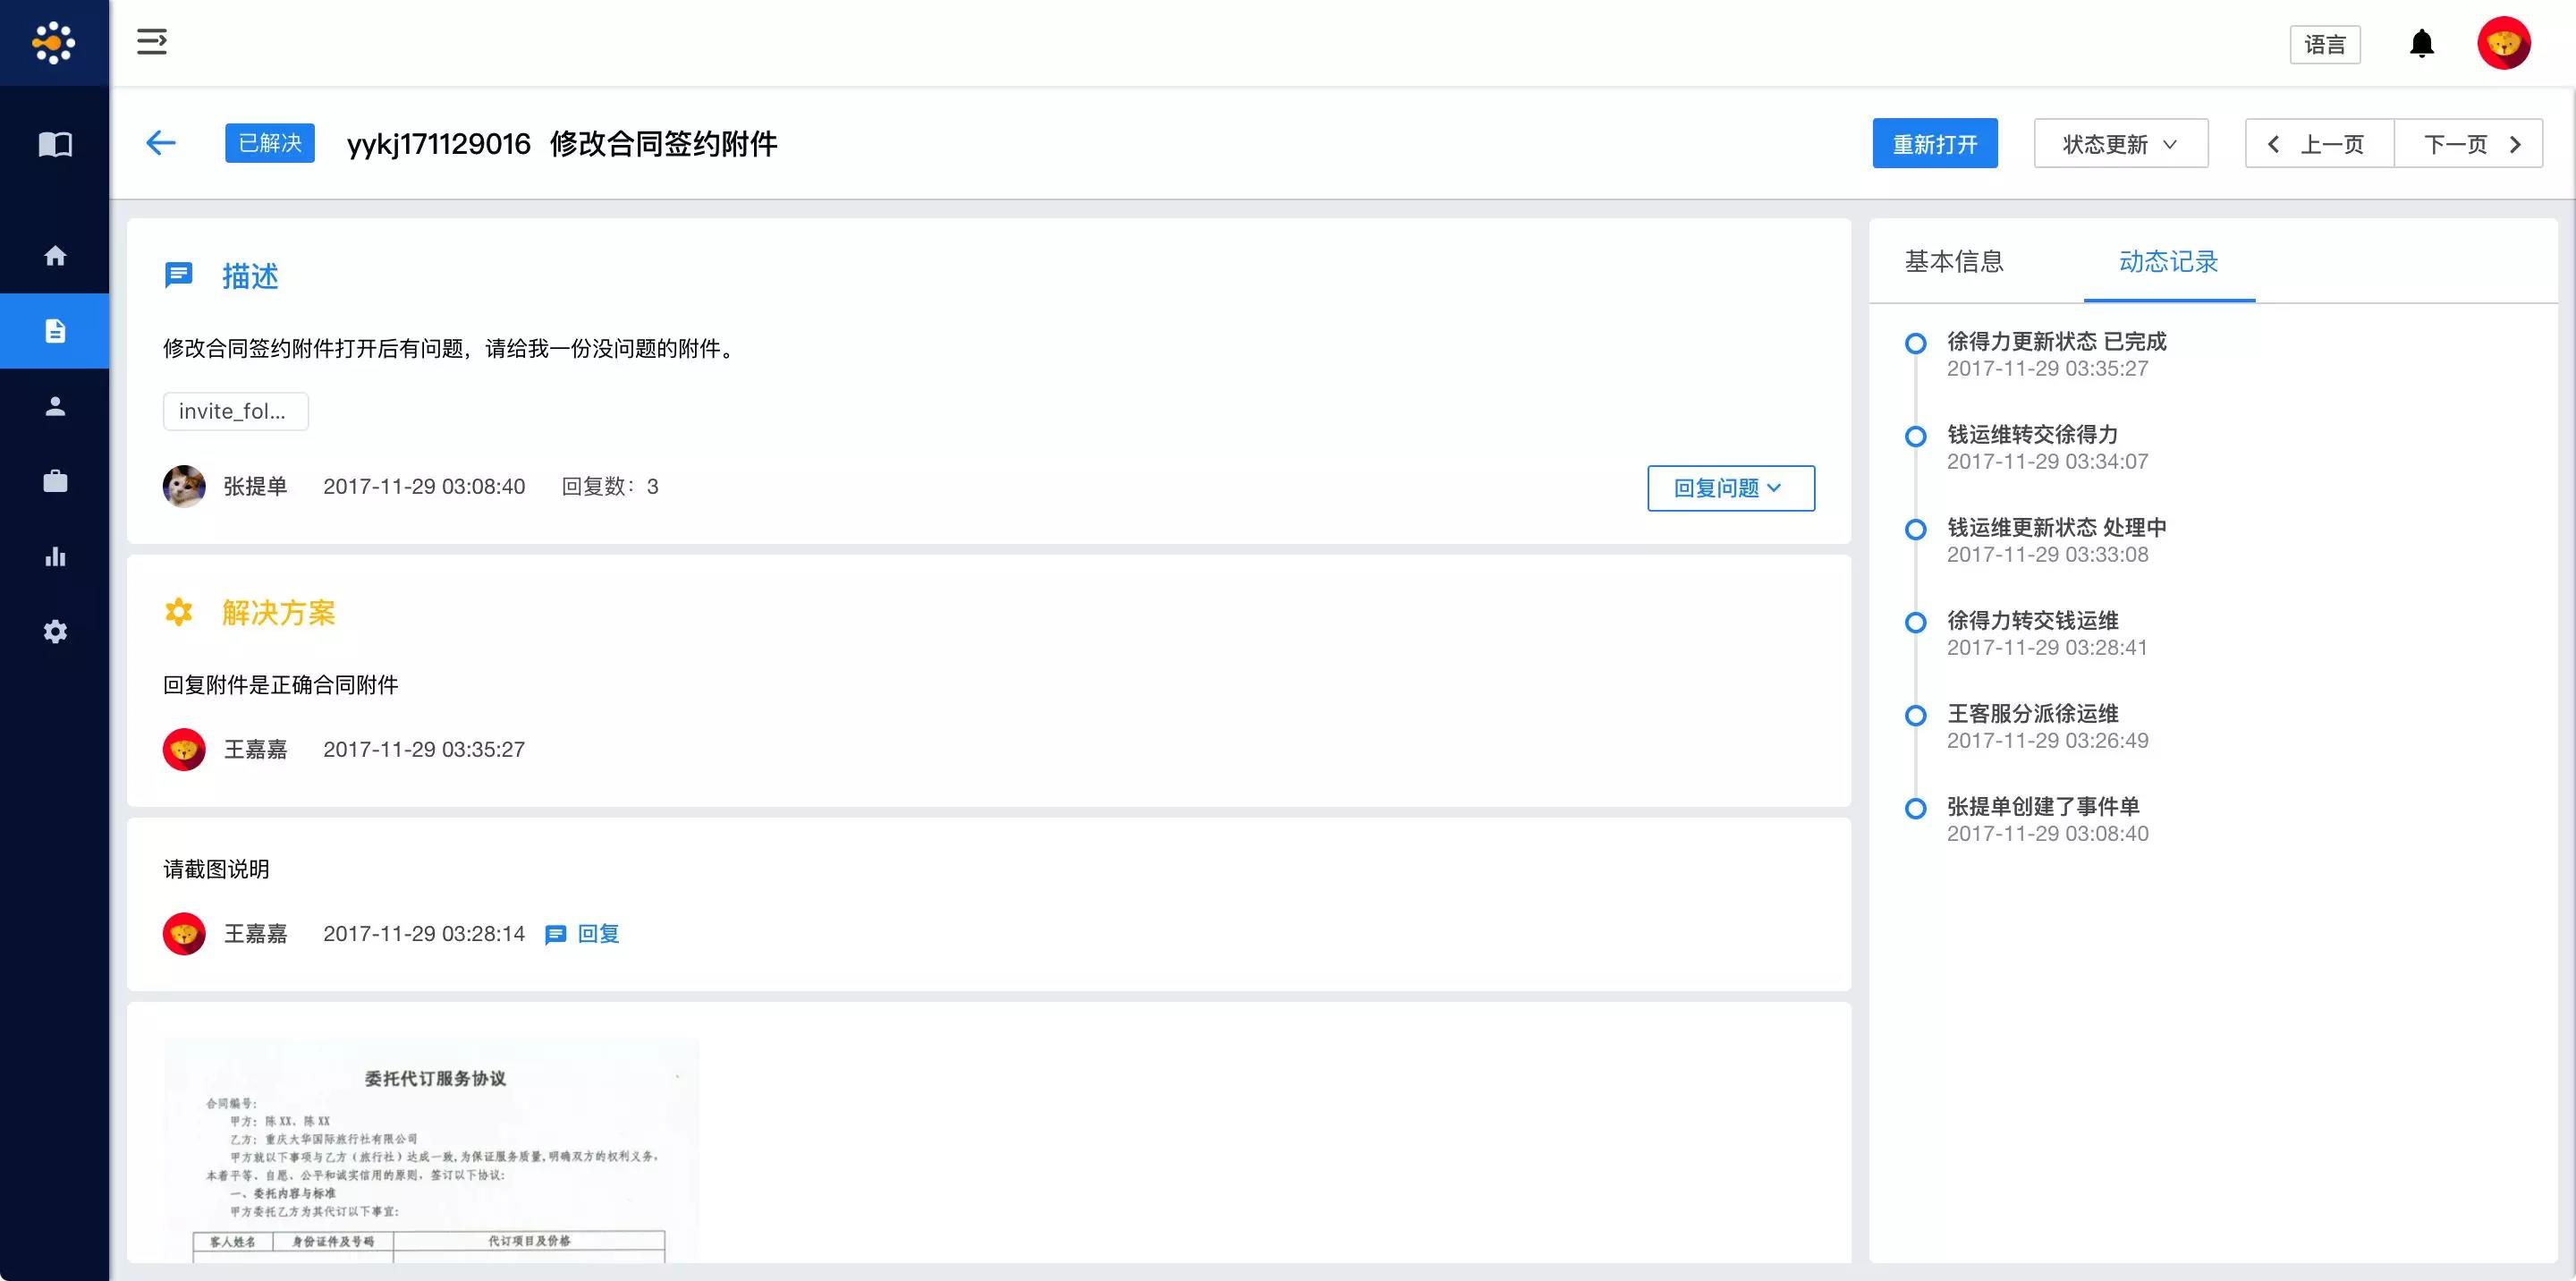
Task: Expand the 状态更新 dropdown
Action: pyautogui.click(x=2120, y=144)
